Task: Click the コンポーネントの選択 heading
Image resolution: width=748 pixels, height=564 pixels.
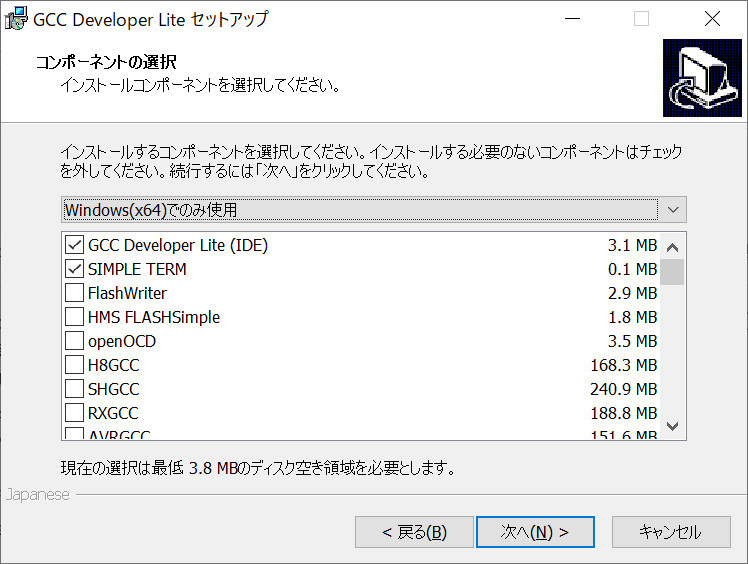Action: coord(106,62)
